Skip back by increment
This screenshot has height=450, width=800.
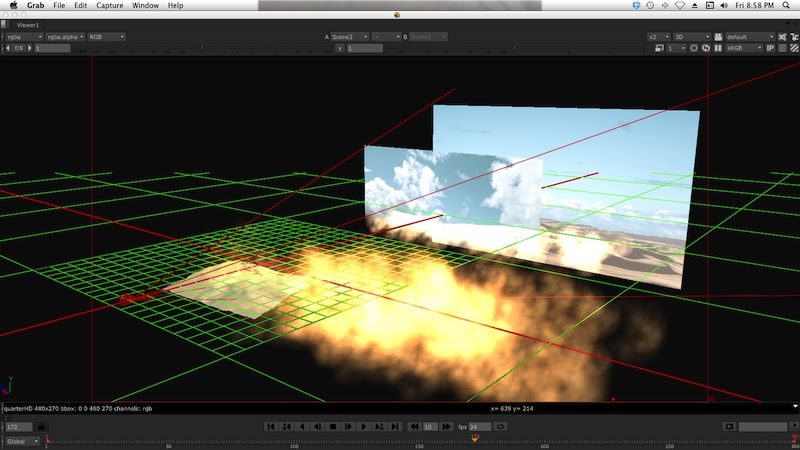click(x=414, y=427)
